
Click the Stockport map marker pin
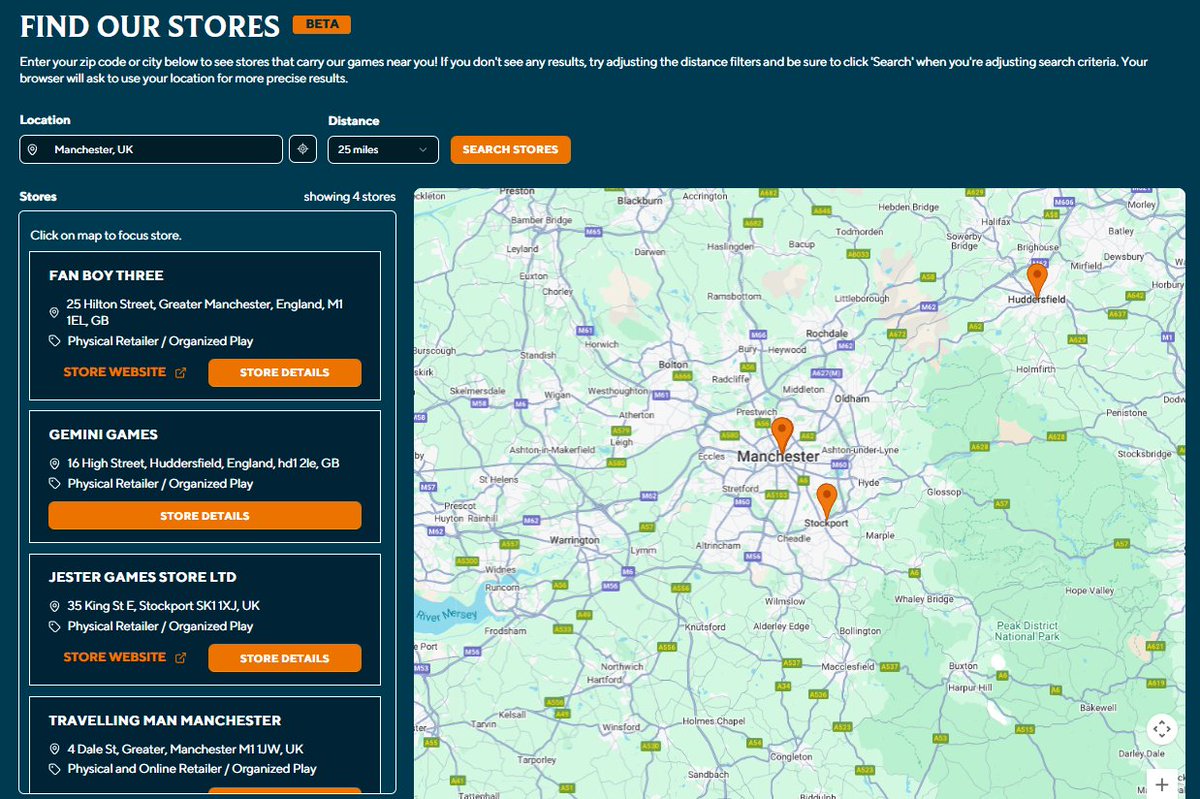pos(826,500)
